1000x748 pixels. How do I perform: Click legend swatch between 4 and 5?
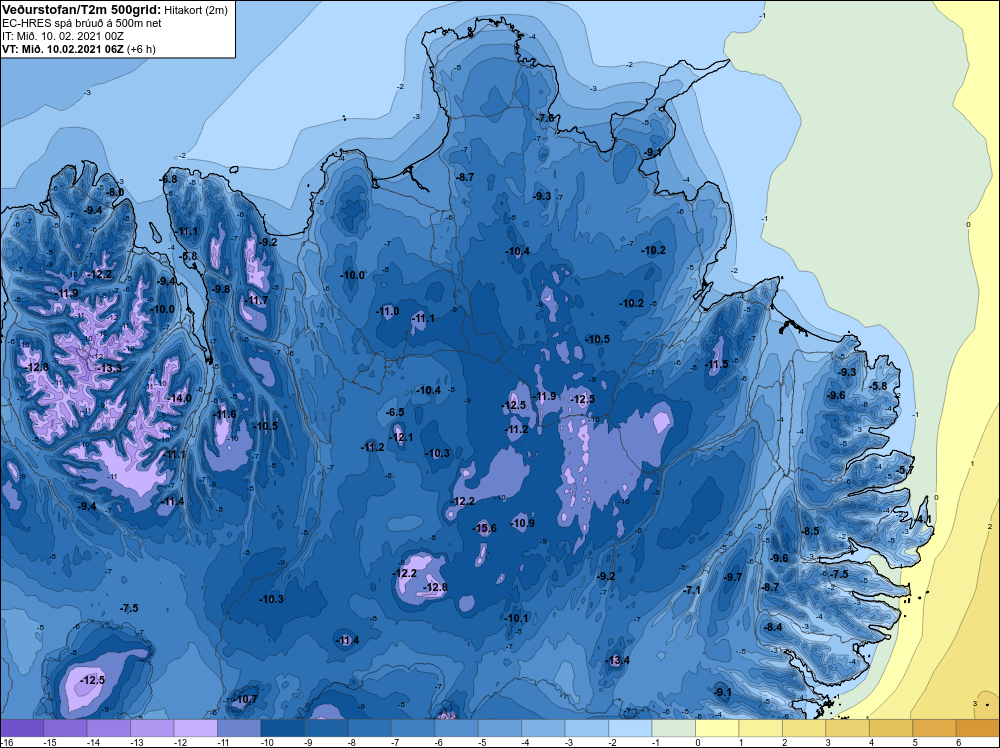[890, 728]
